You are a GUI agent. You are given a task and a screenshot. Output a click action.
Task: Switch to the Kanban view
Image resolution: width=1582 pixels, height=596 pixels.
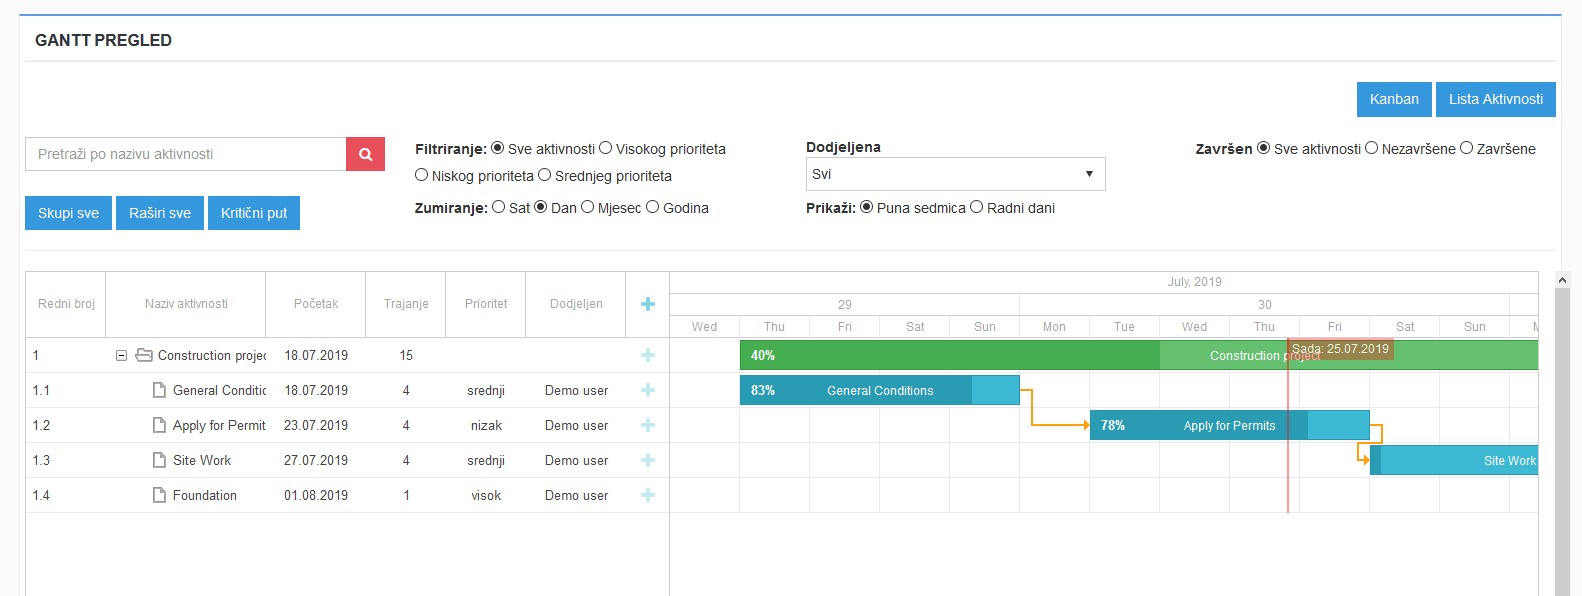[1394, 99]
